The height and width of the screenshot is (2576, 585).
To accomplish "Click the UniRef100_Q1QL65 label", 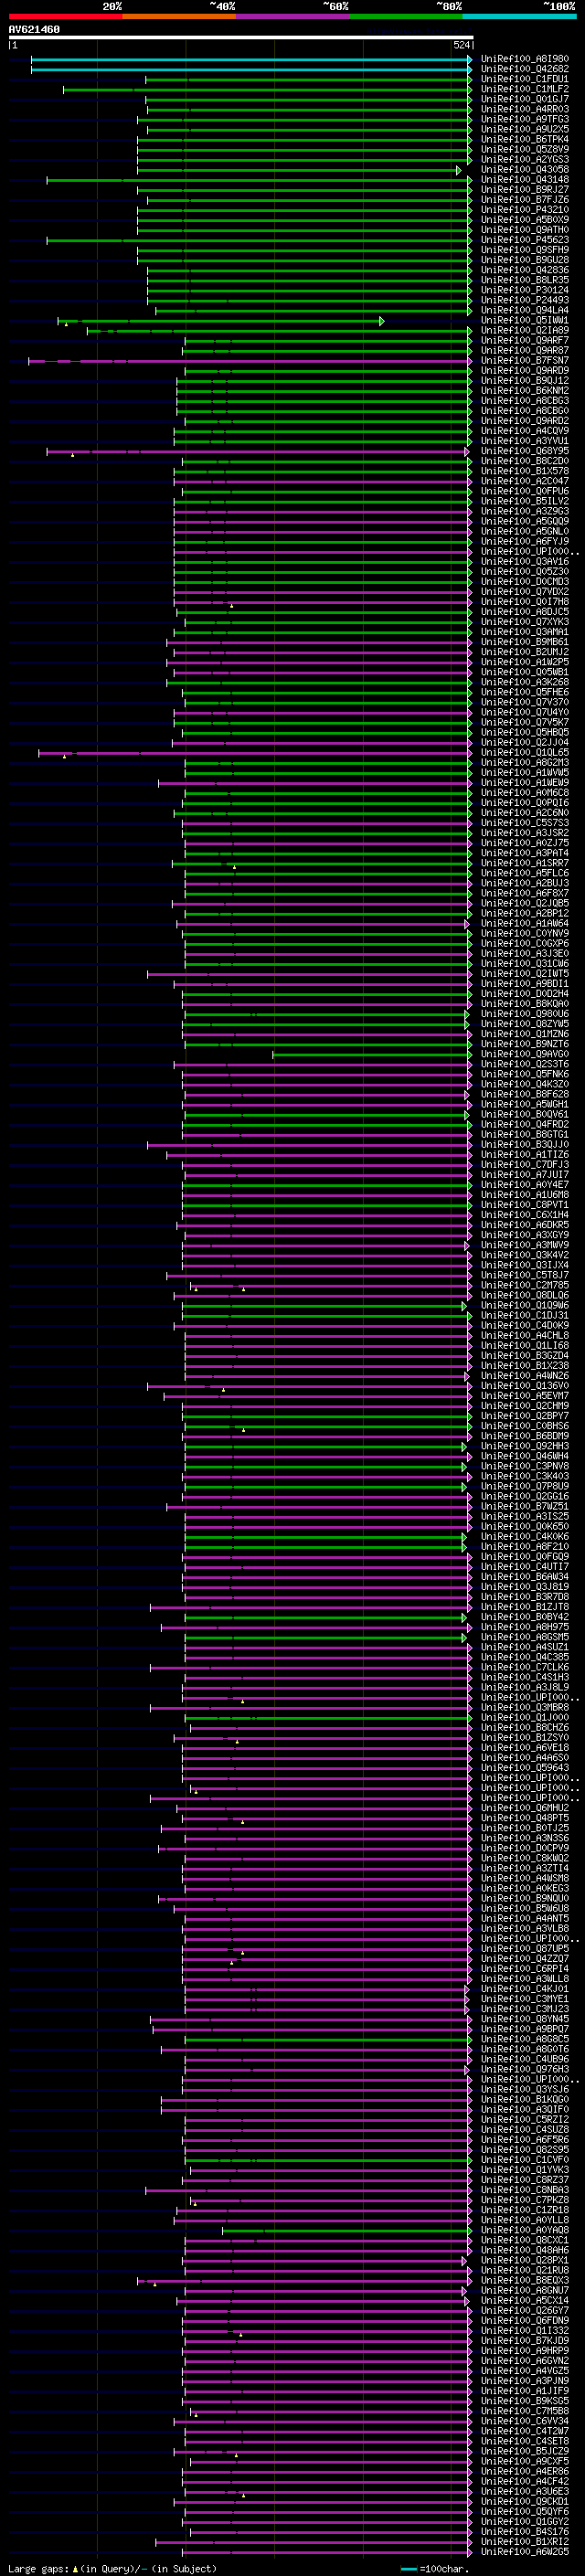I will coord(525,753).
